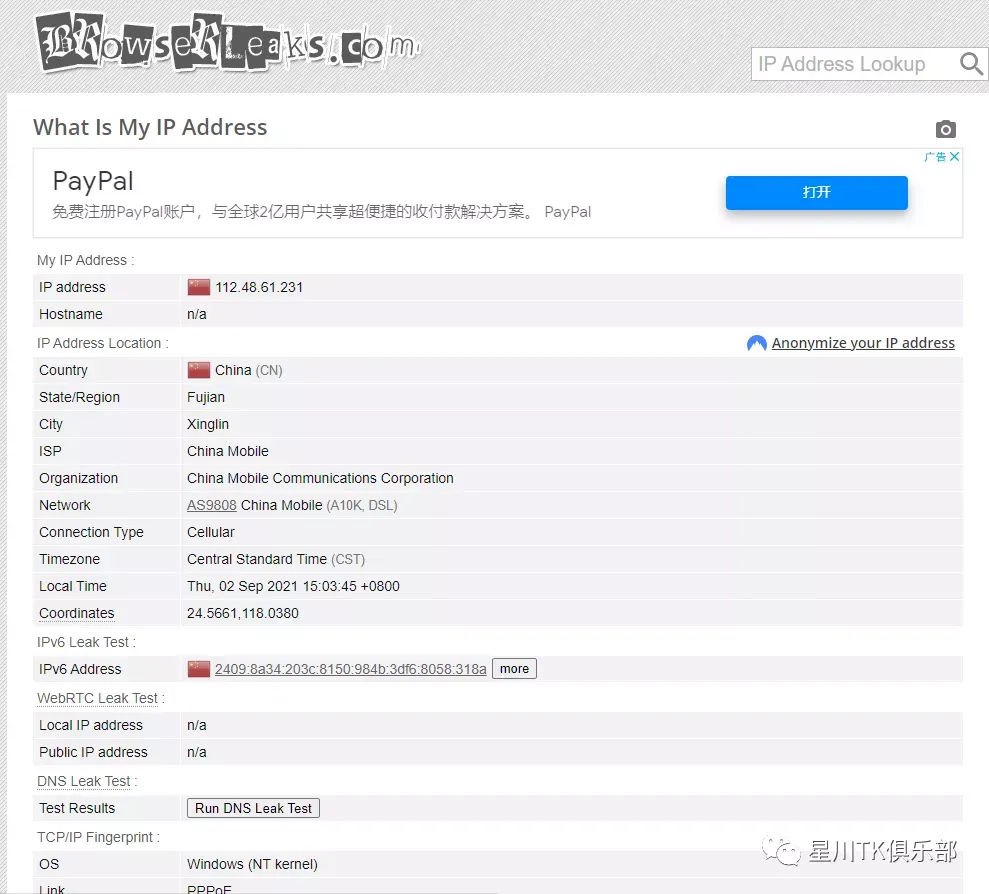This screenshot has width=989, height=894.
Task: Click the Local IP address label
Action: [x=91, y=726]
